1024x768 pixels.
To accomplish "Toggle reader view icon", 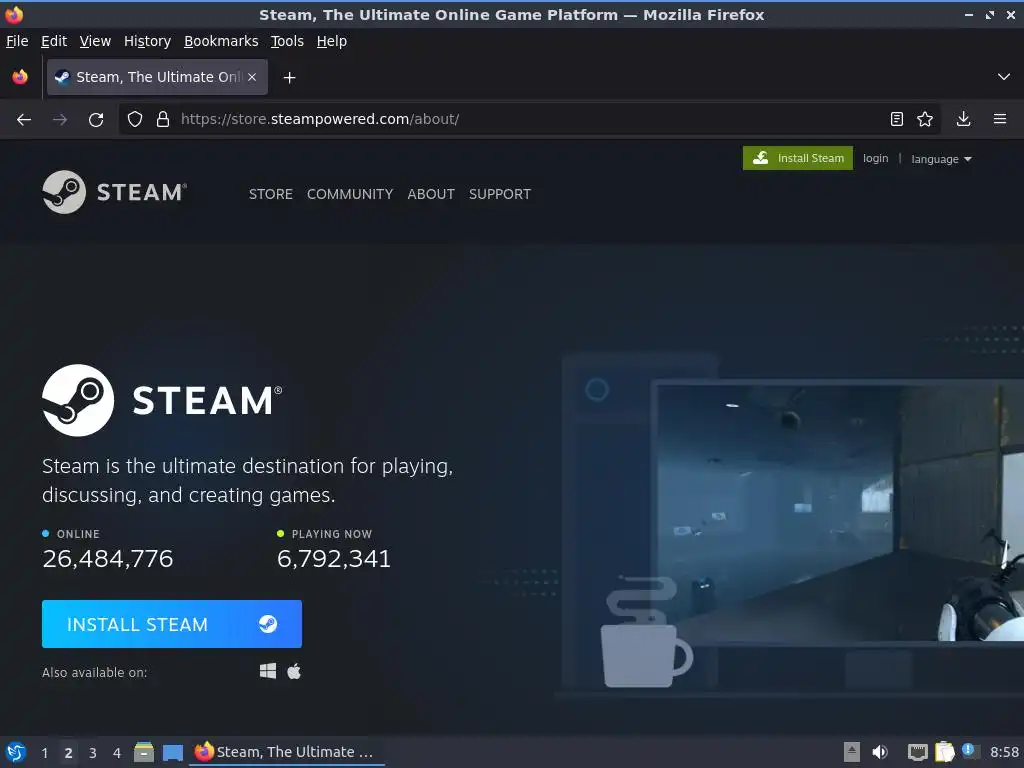I will (897, 119).
